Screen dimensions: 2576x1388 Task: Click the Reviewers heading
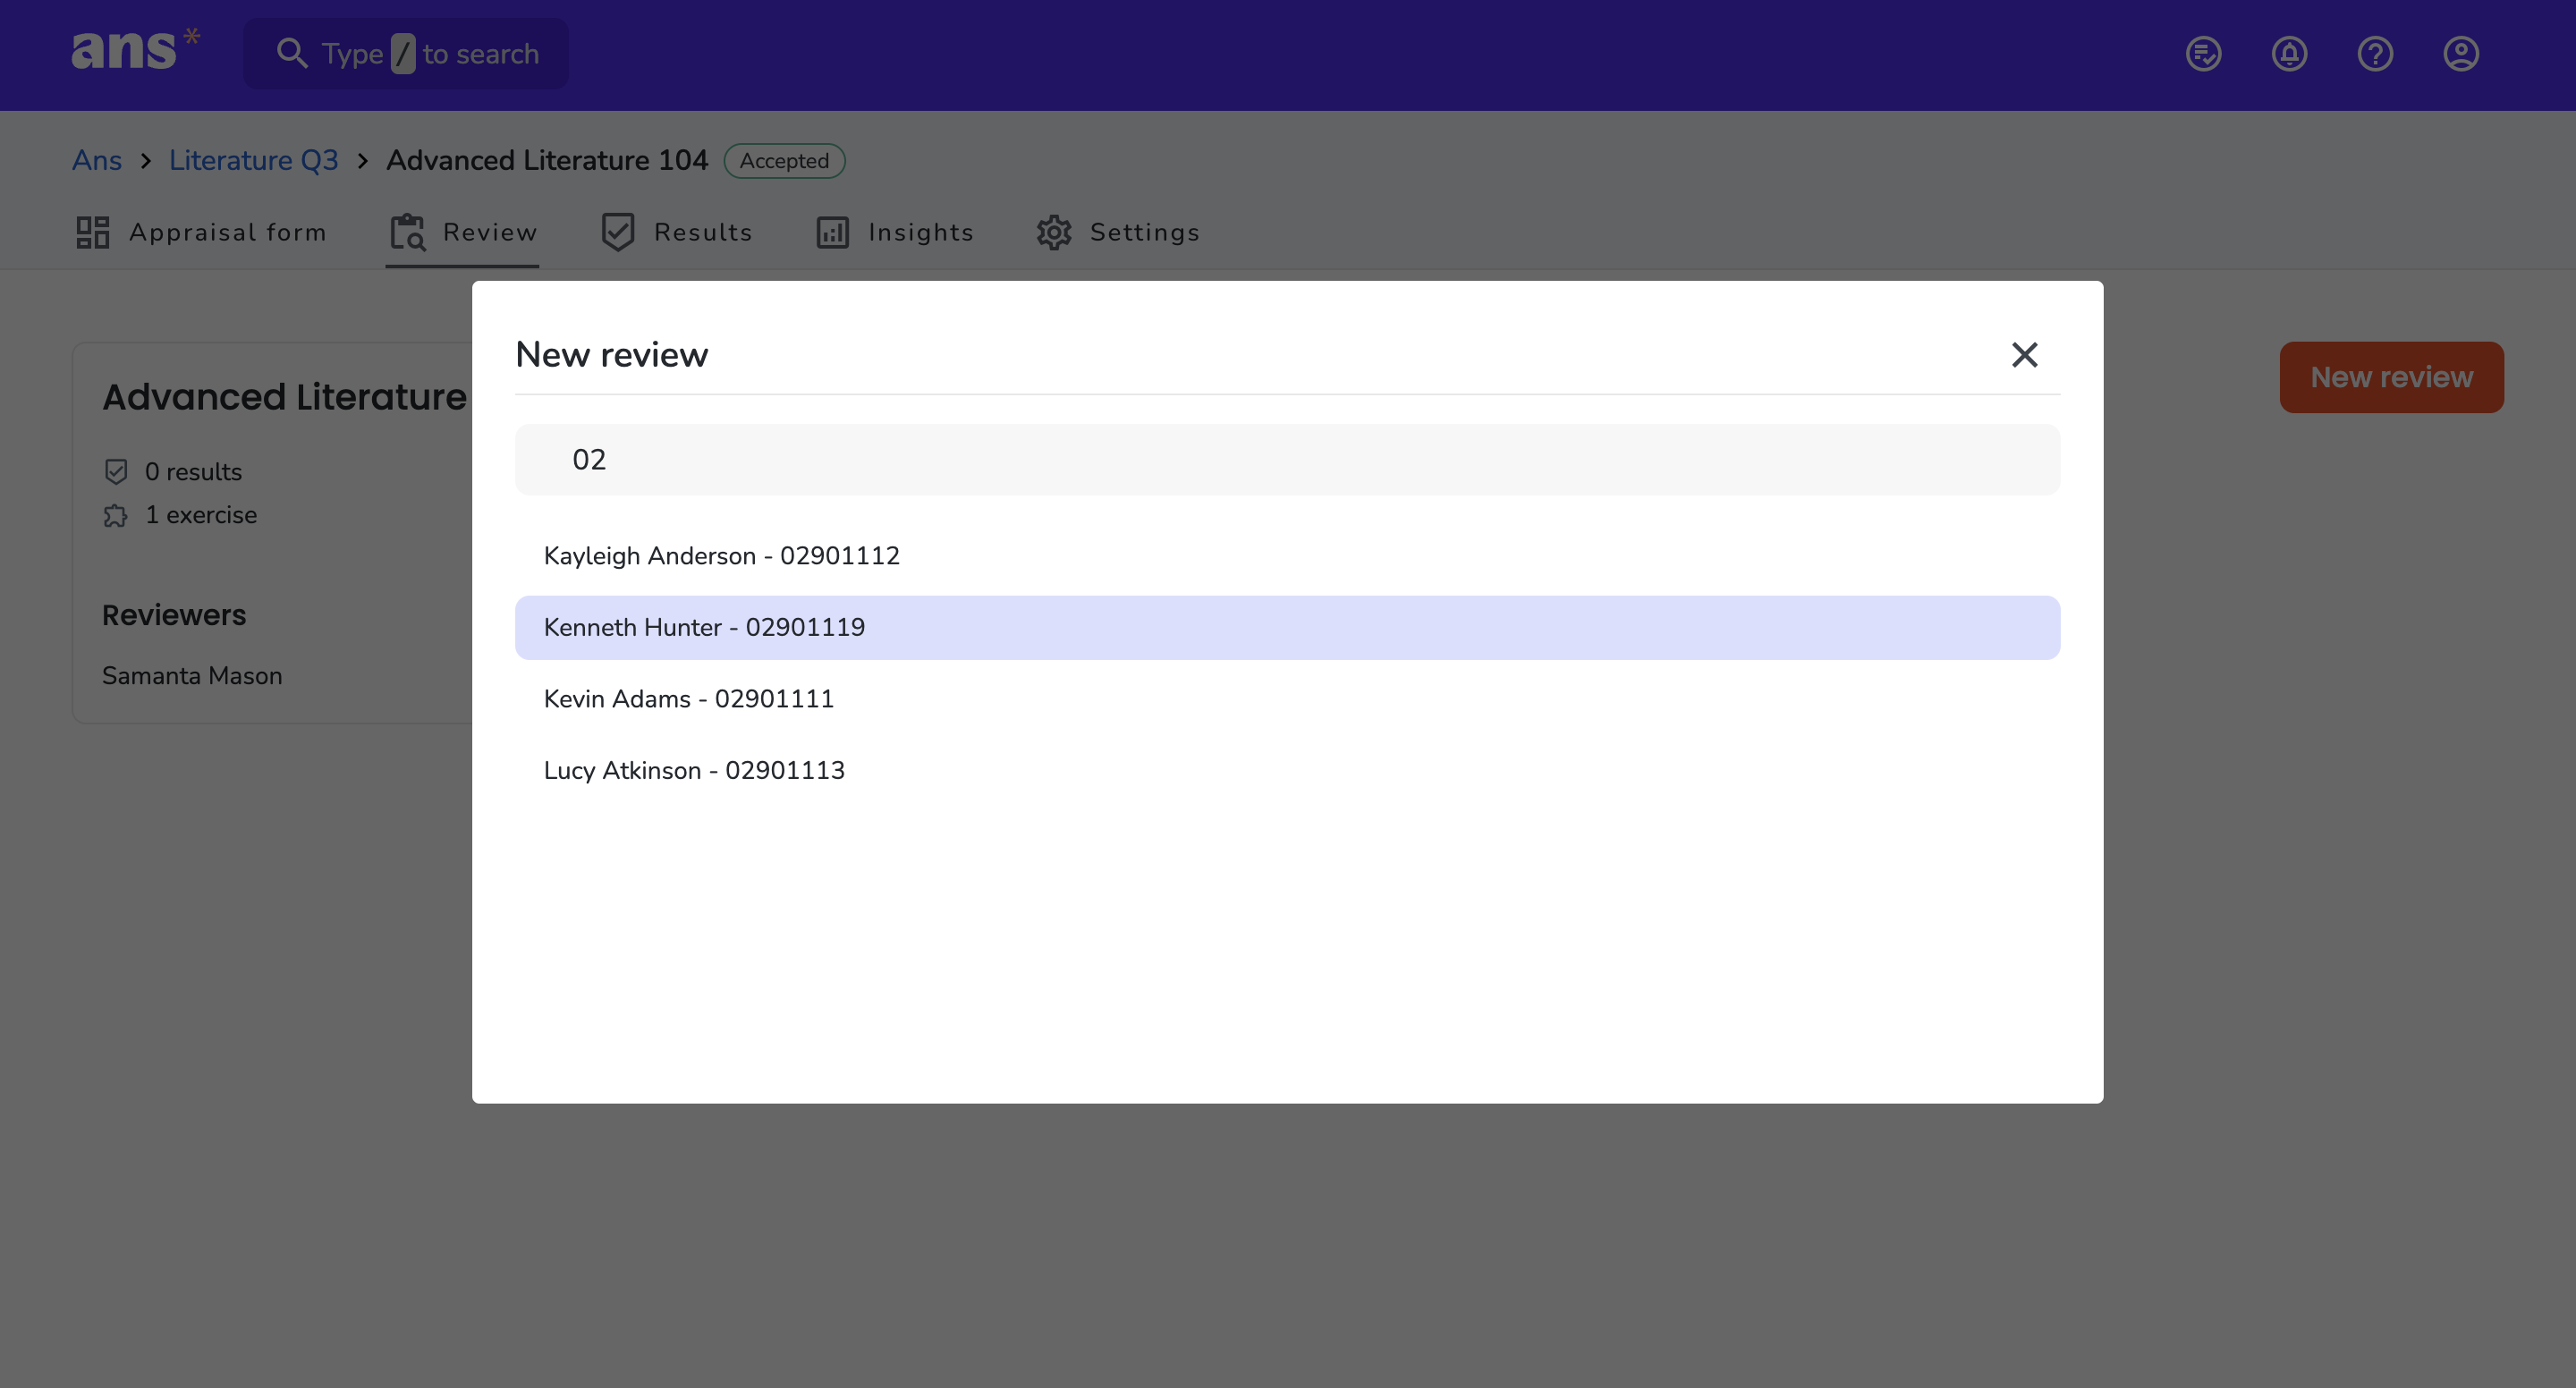174,615
